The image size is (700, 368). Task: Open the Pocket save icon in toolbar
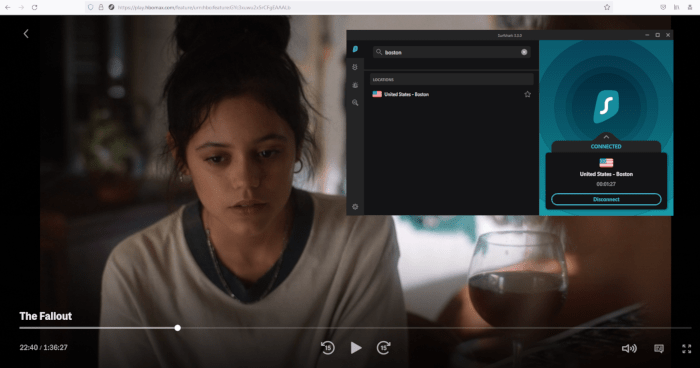[663, 7]
